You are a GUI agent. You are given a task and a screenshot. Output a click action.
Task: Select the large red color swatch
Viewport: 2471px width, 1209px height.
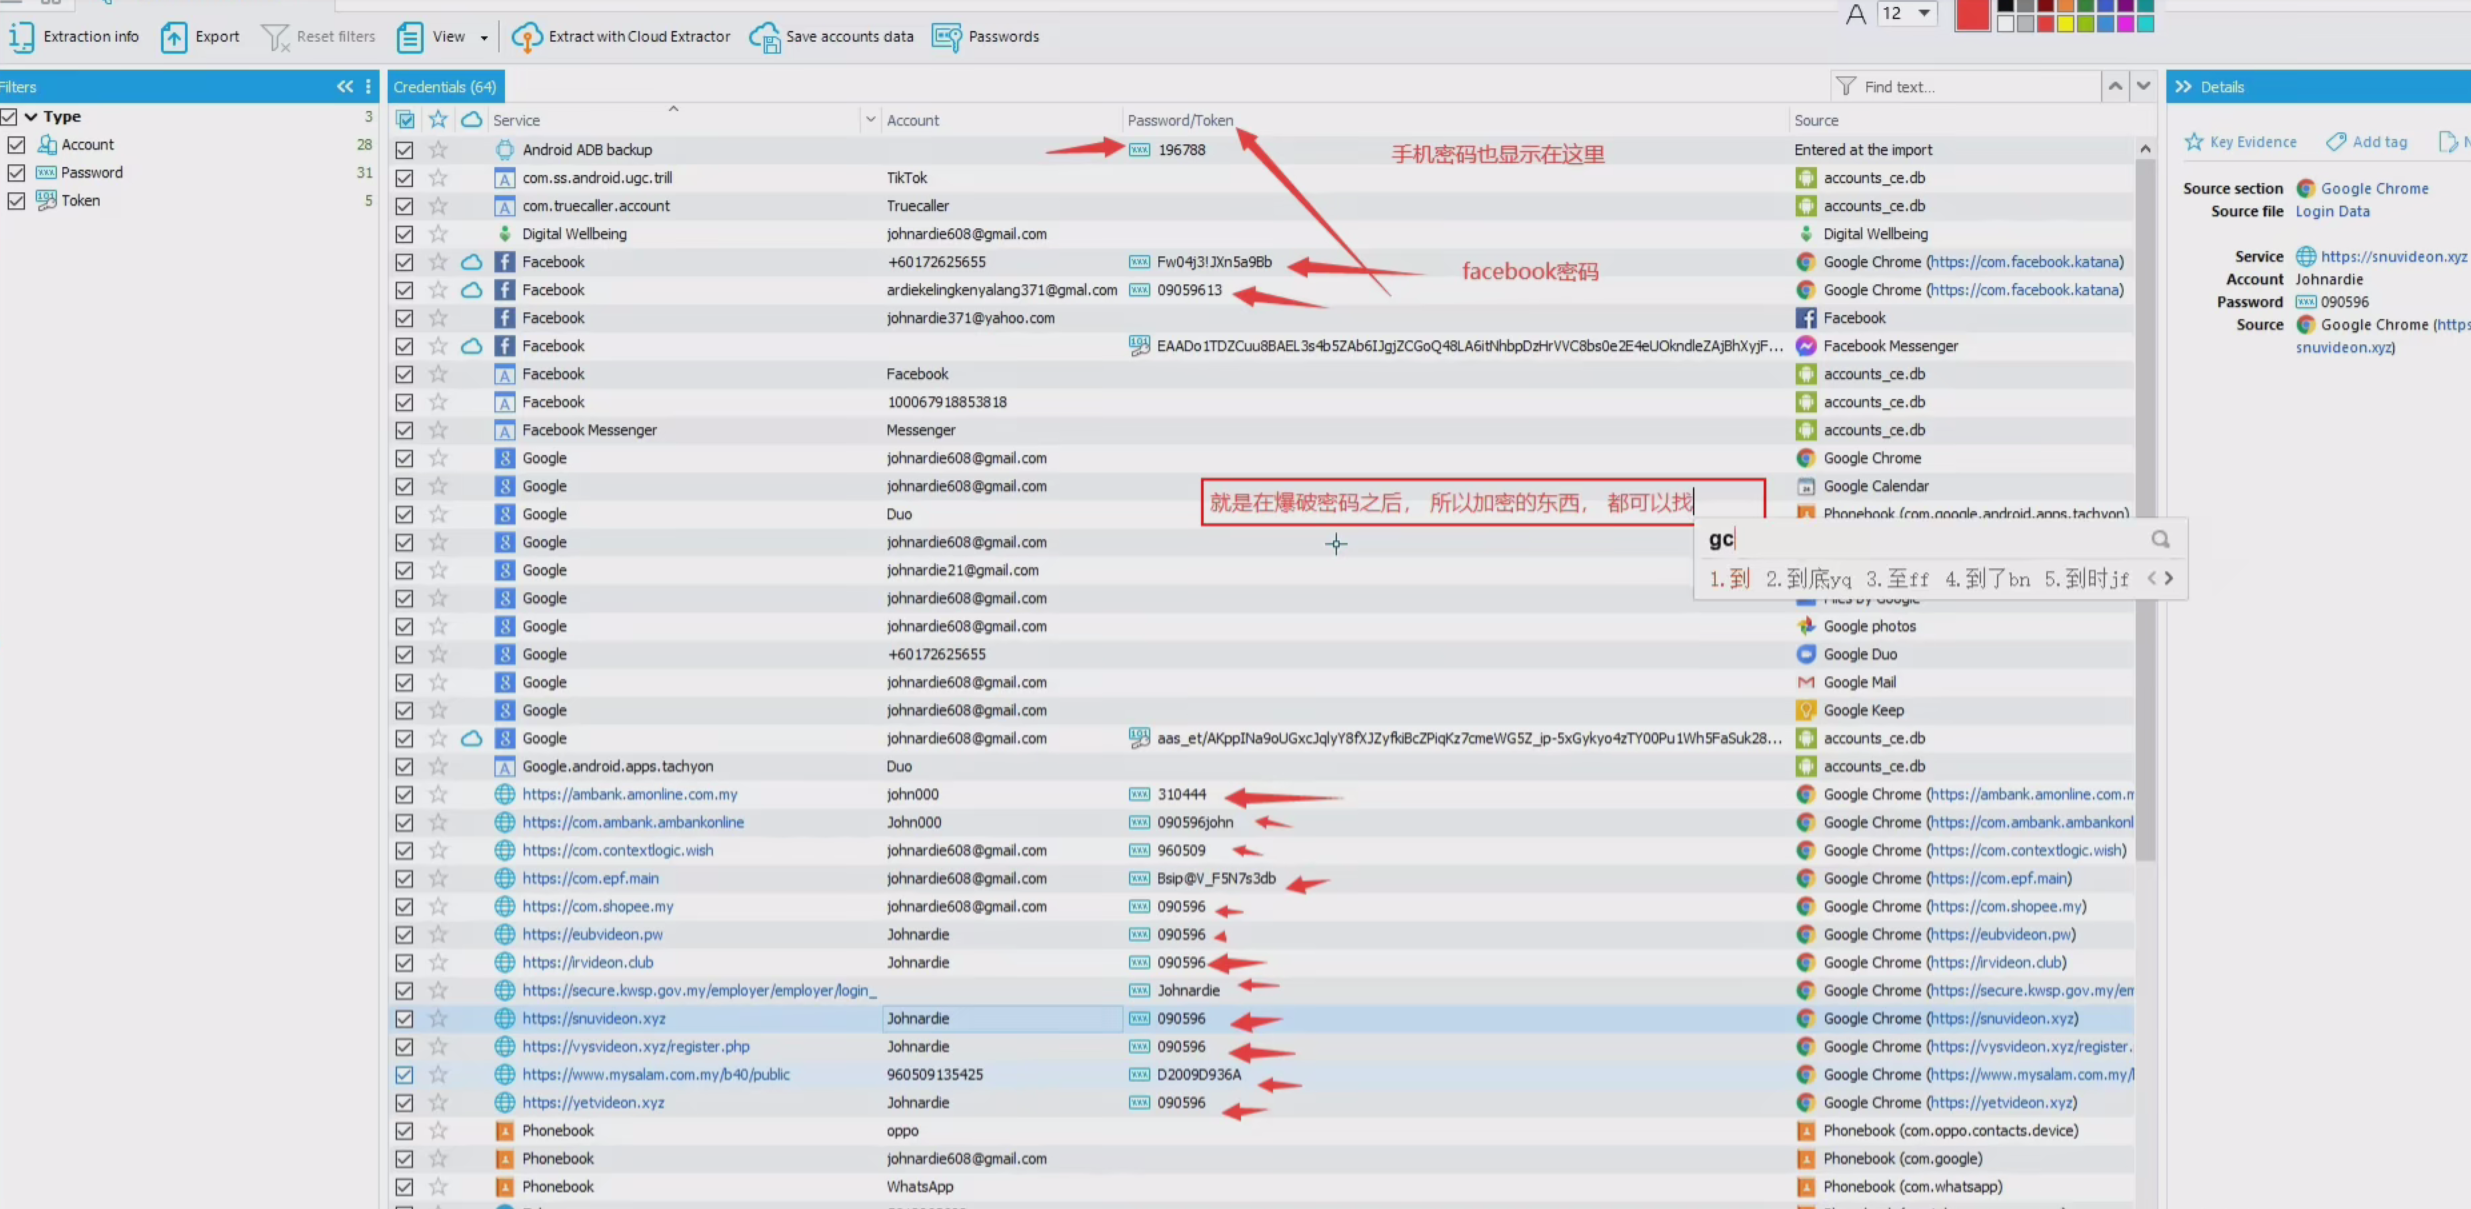1972,15
